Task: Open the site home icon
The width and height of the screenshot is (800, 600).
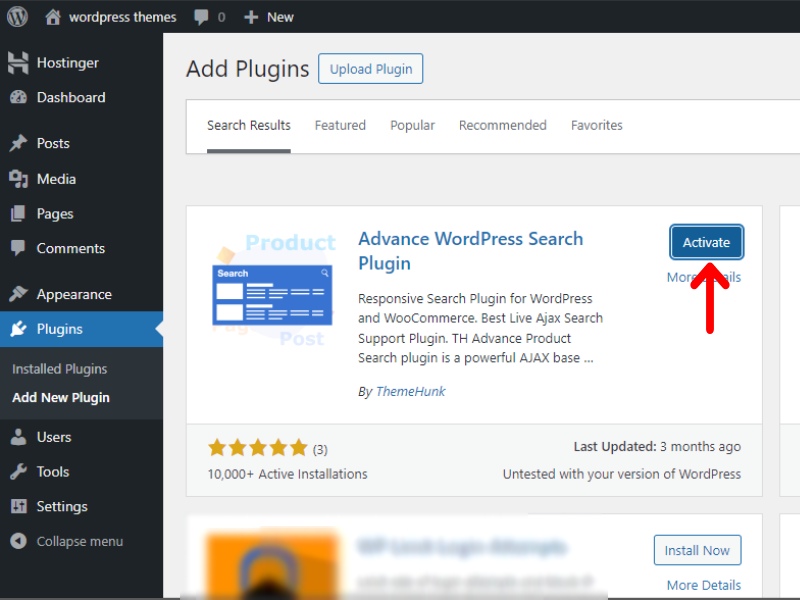Action: (x=53, y=17)
